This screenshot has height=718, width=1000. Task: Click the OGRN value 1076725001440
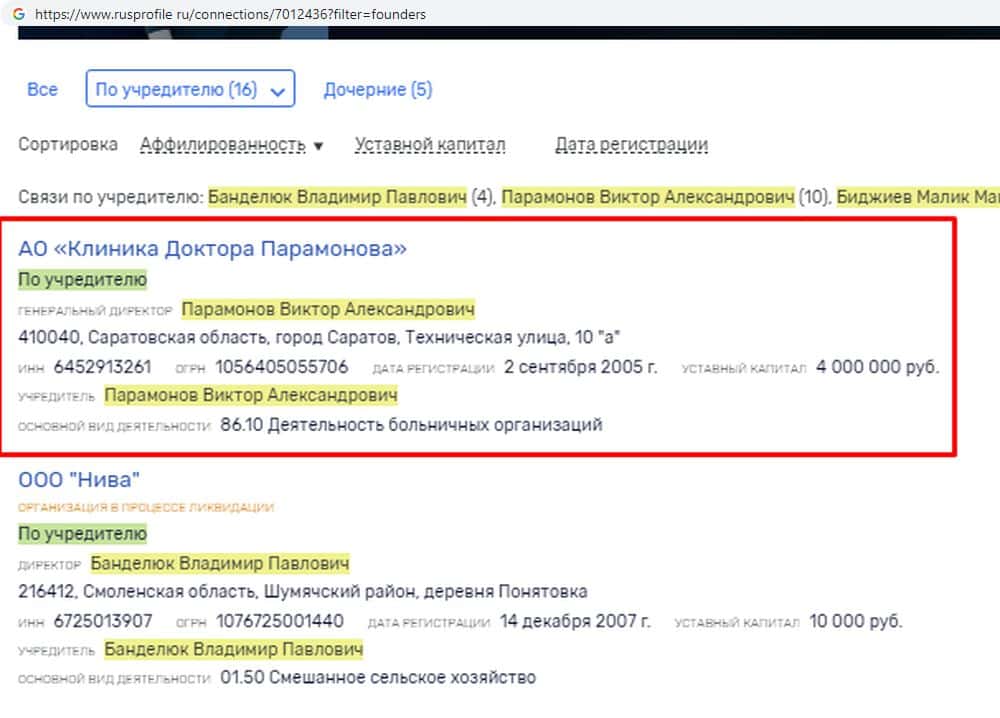(x=280, y=621)
